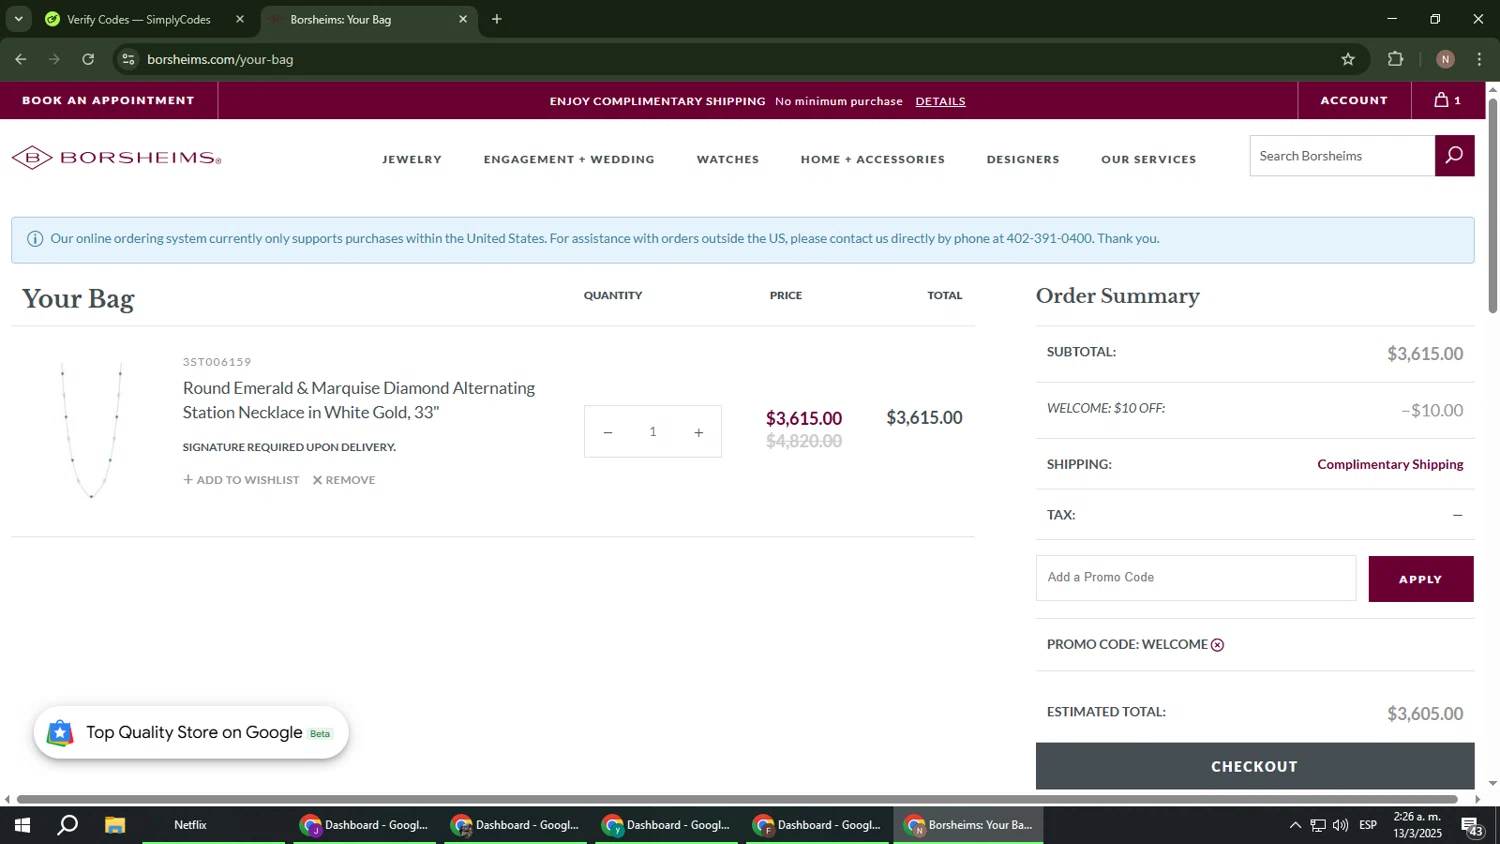This screenshot has width=1500, height=844.
Task: Close the Borsheims Your Bag tab
Action: (462, 19)
